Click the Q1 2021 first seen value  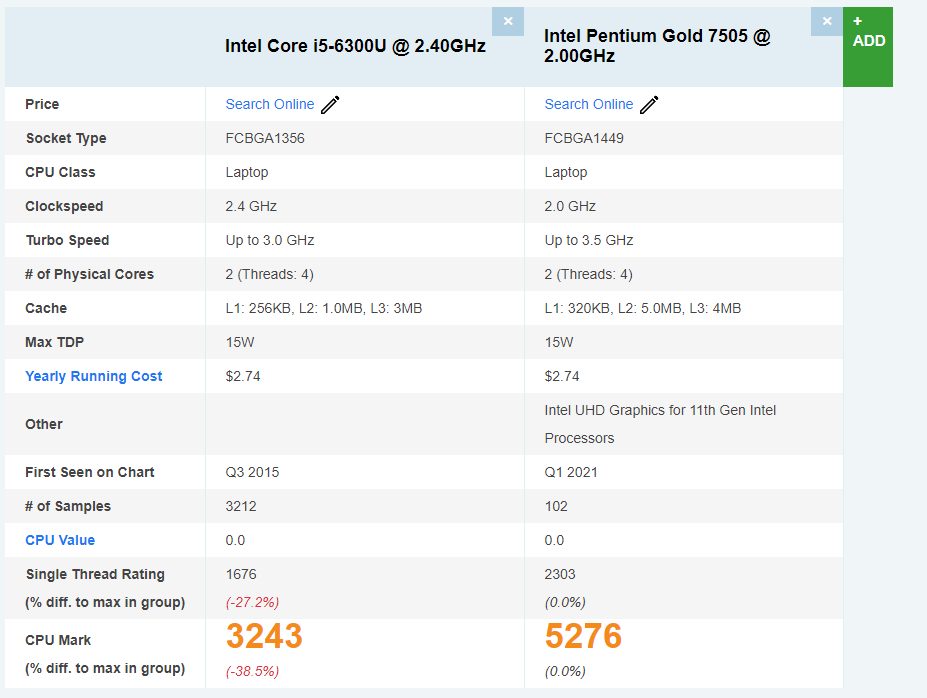571,472
